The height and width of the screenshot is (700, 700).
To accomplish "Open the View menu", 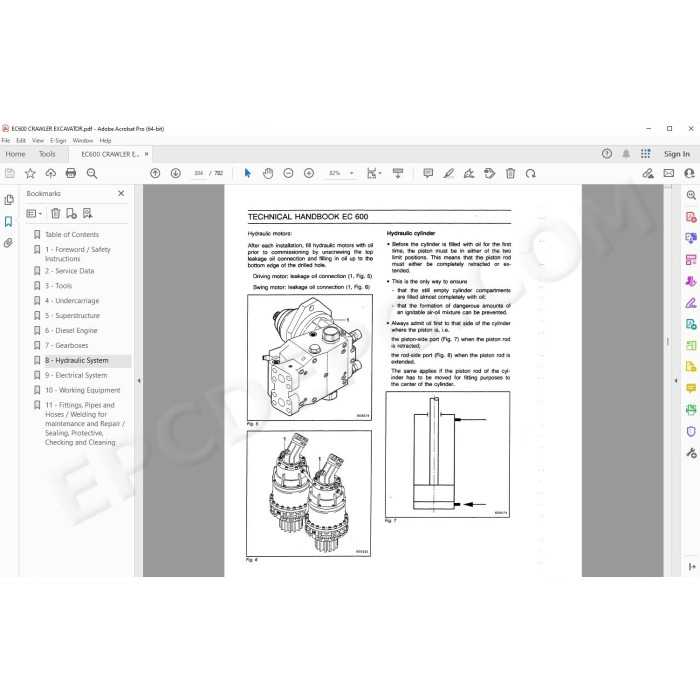I will coord(38,141).
